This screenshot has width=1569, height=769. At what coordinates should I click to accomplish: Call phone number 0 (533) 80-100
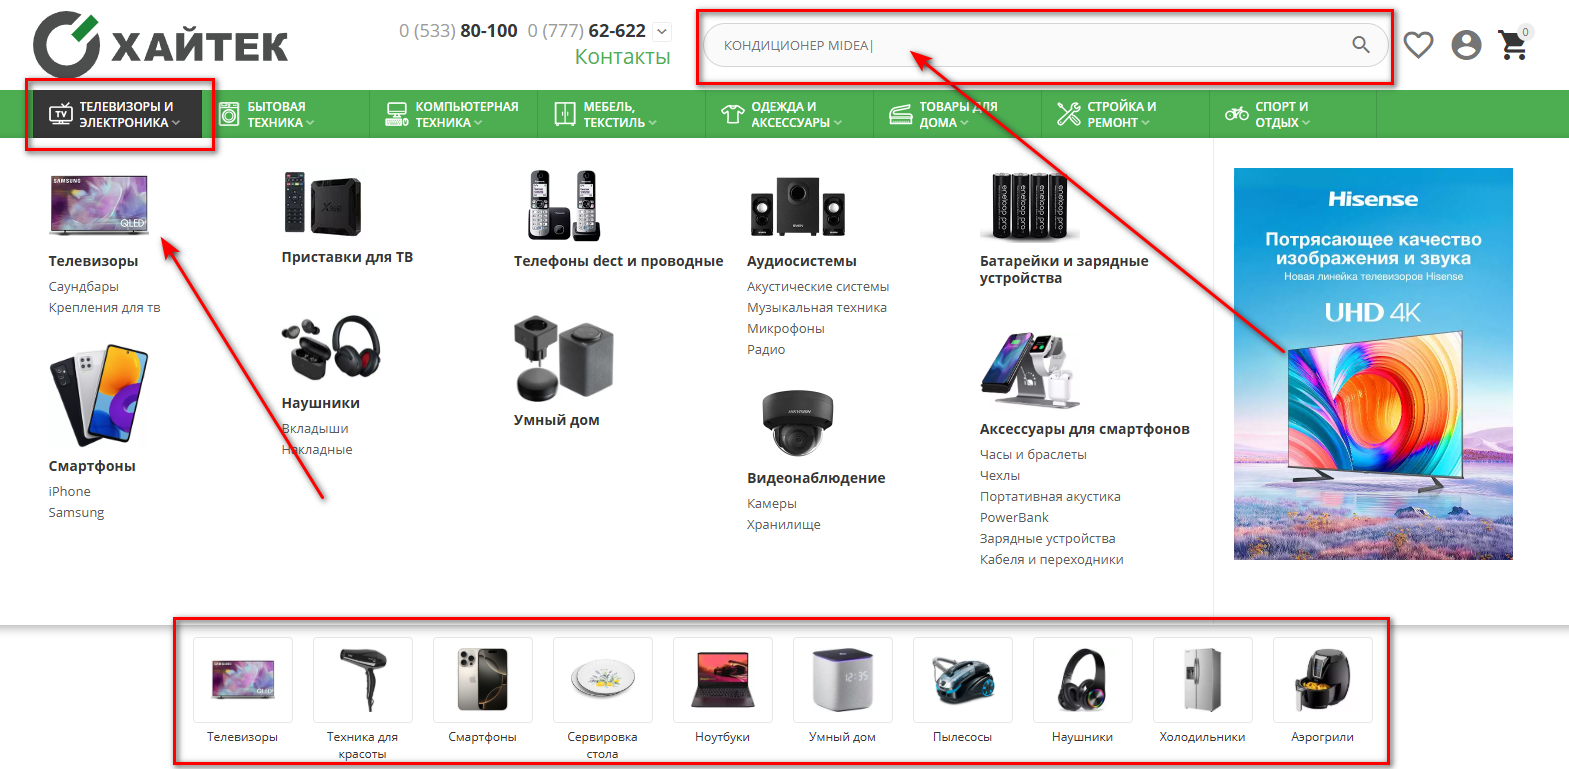click(x=458, y=31)
